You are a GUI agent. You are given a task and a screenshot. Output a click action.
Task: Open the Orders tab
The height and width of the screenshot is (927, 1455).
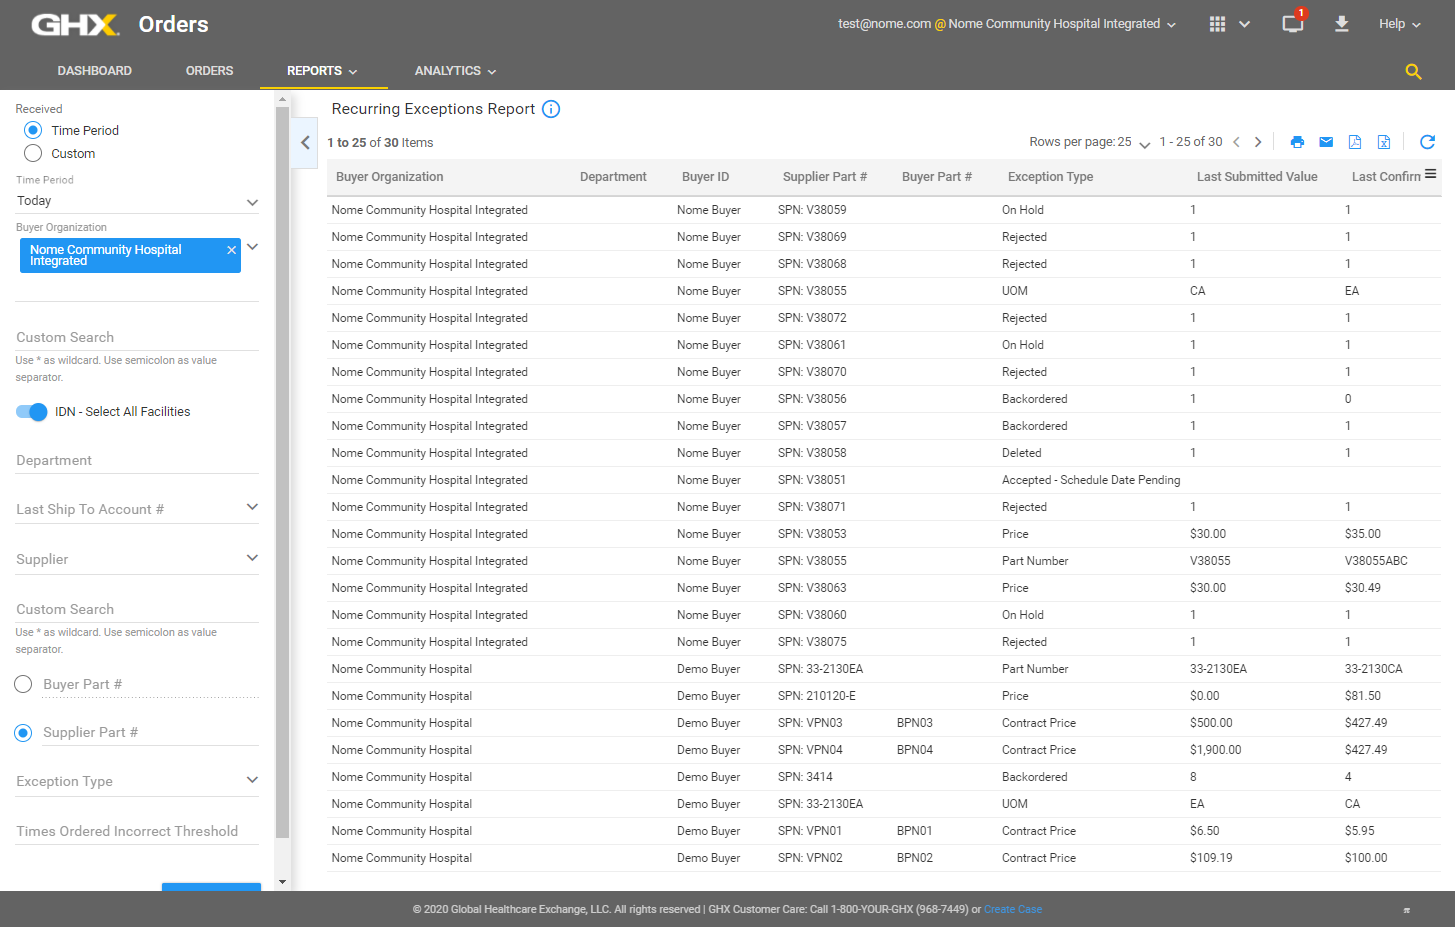[x=209, y=71]
